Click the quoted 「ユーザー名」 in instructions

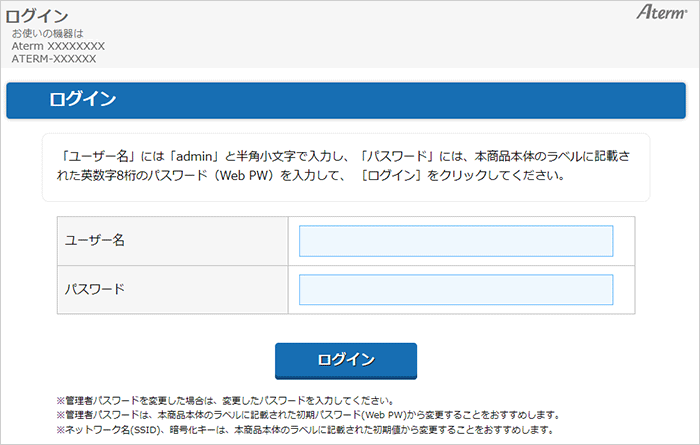pyautogui.click(x=92, y=157)
